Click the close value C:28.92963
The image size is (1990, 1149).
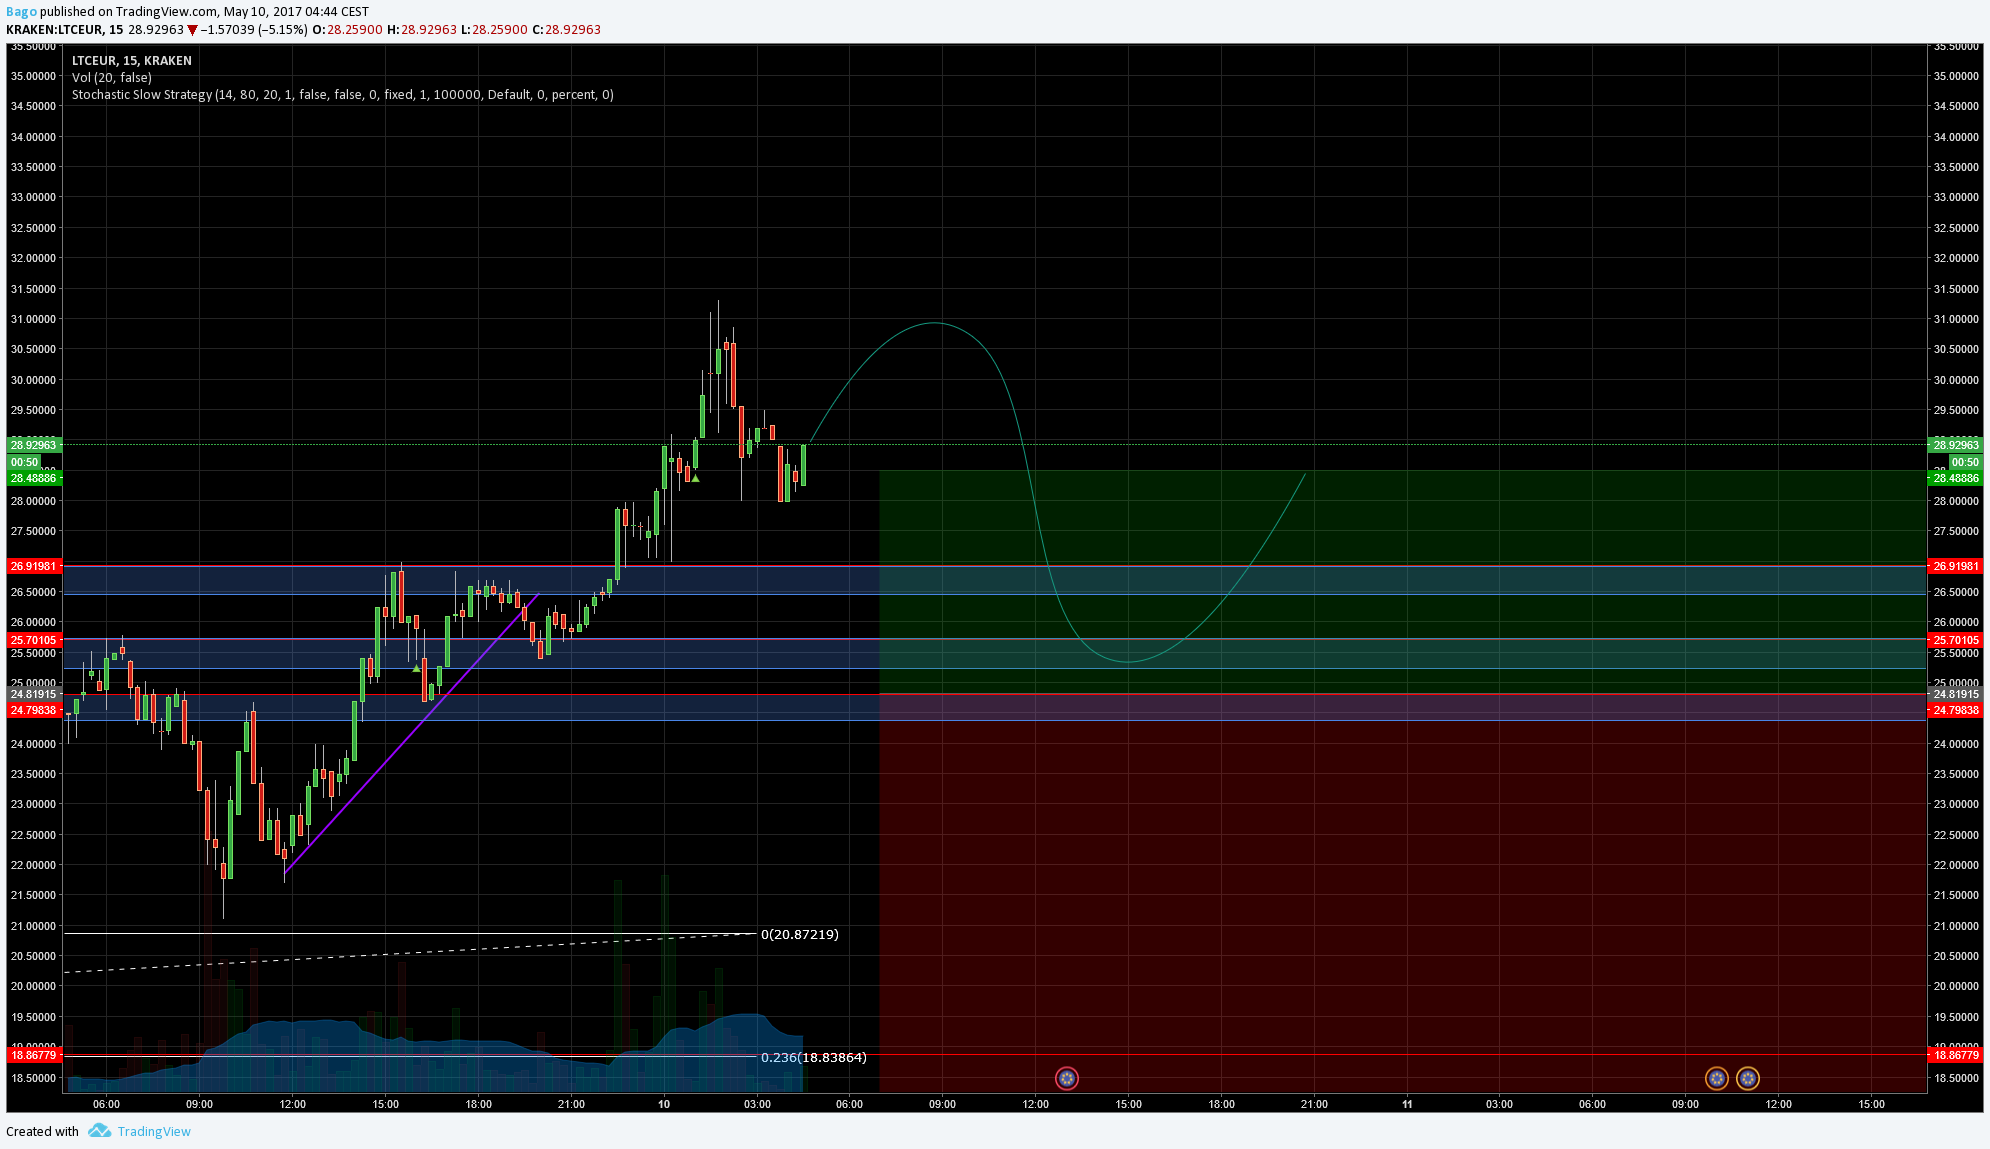point(566,30)
